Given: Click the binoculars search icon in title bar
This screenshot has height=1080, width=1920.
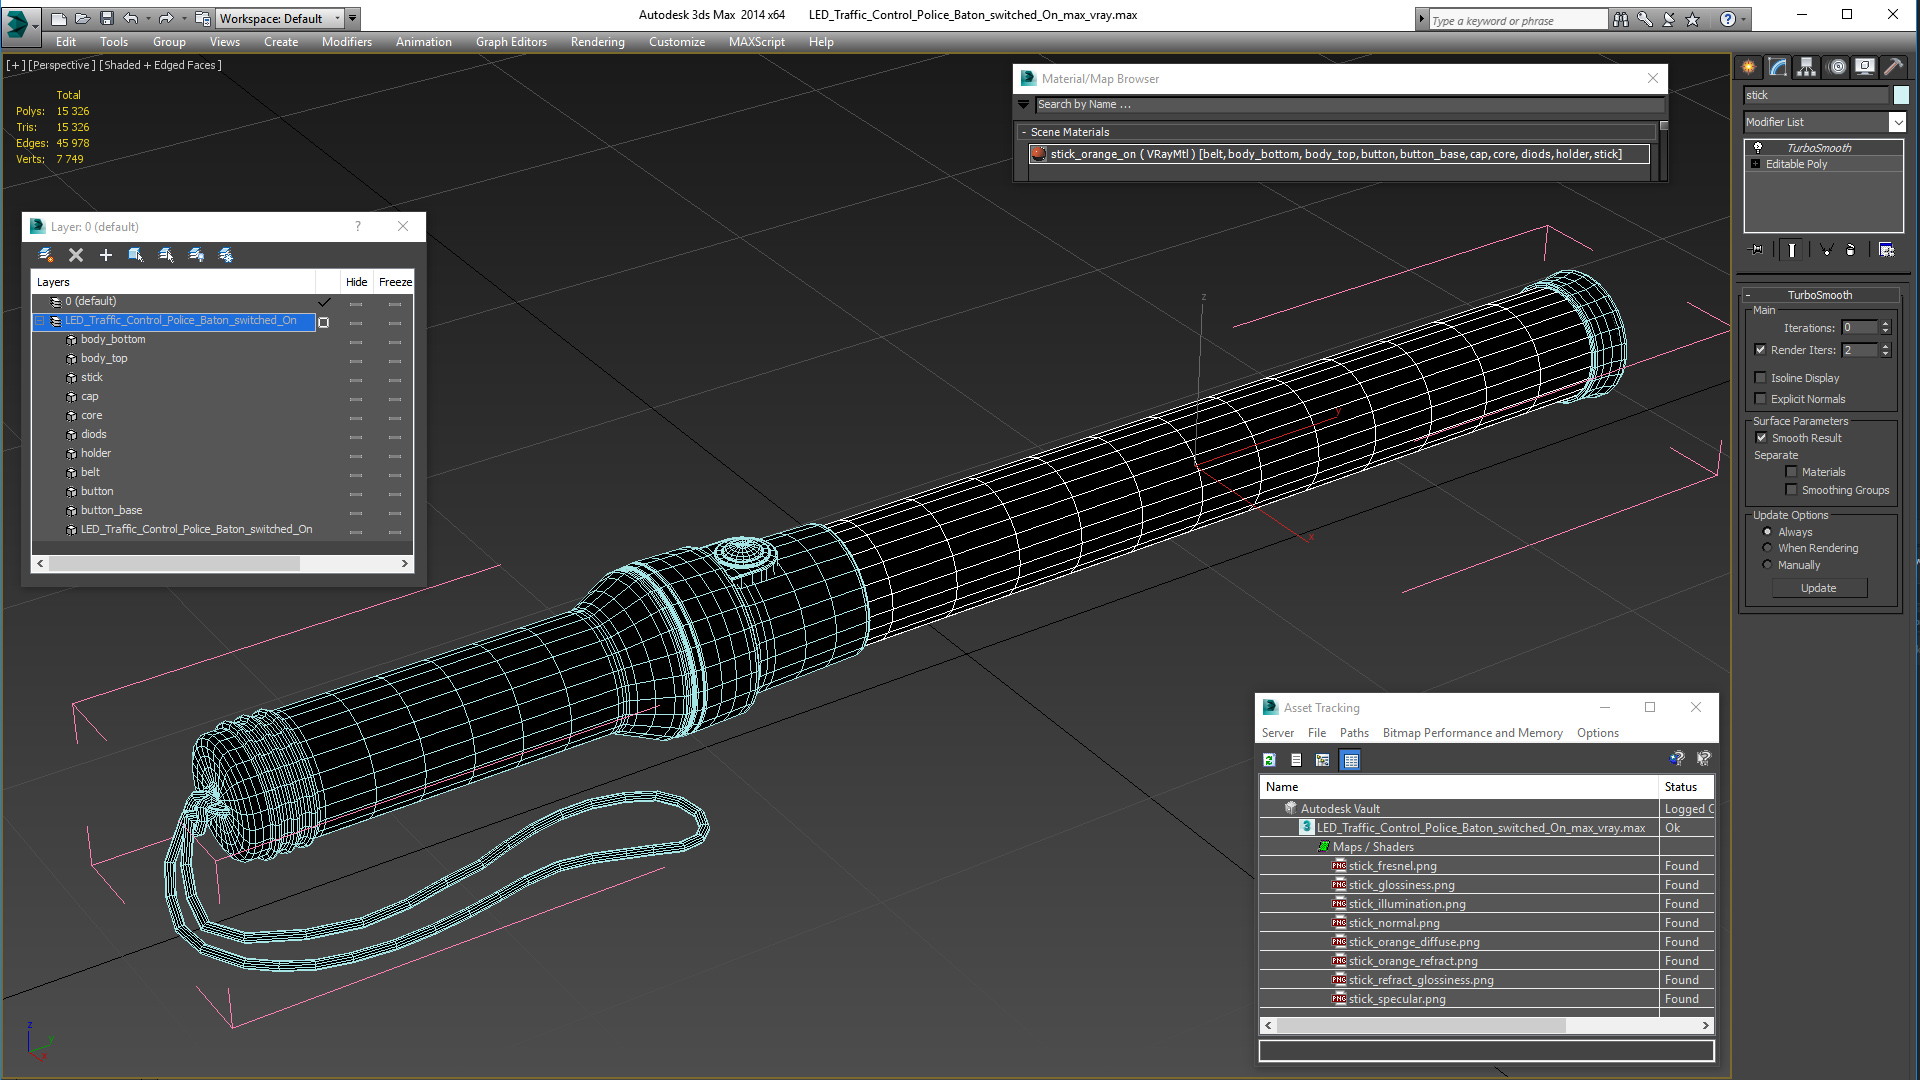Looking at the screenshot, I should [1621, 19].
